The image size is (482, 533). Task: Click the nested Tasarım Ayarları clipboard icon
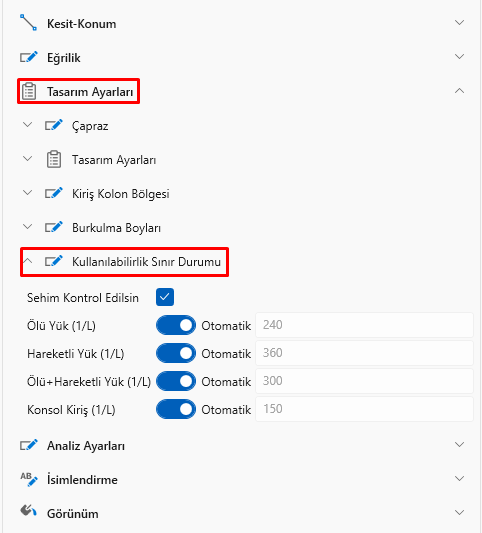pyautogui.click(x=54, y=159)
